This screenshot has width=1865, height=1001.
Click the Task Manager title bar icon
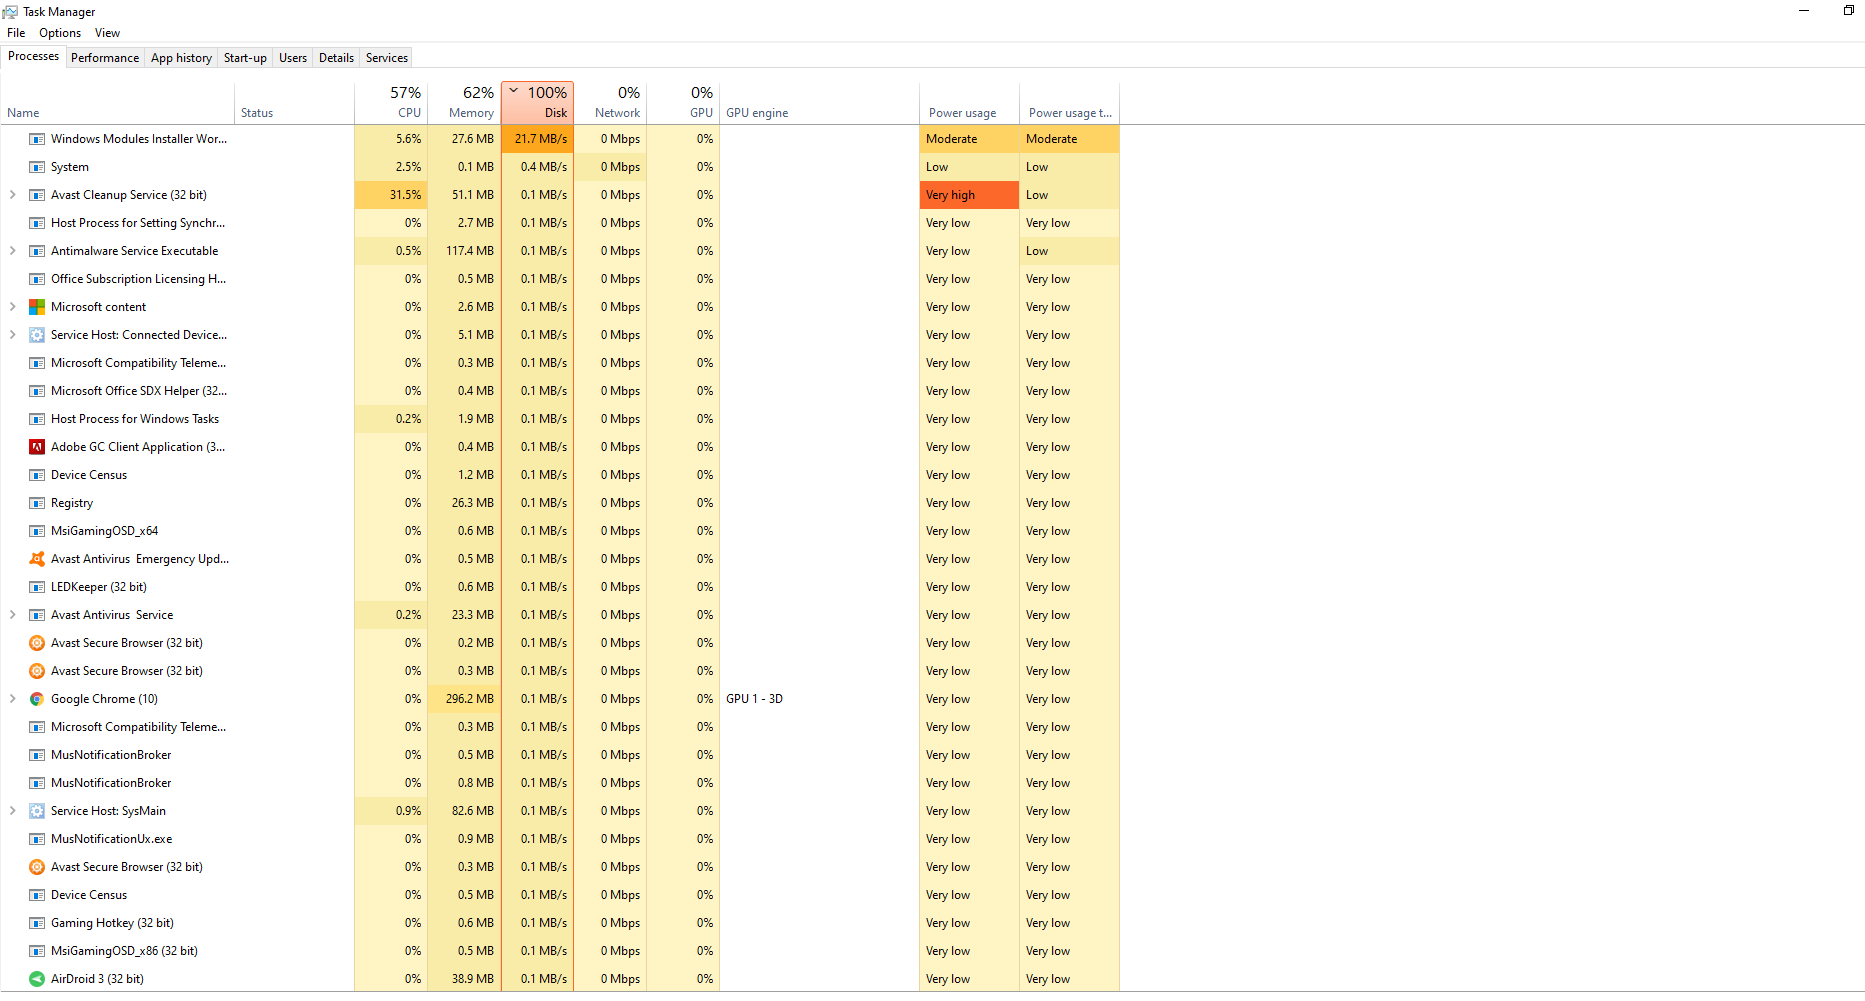[10, 11]
